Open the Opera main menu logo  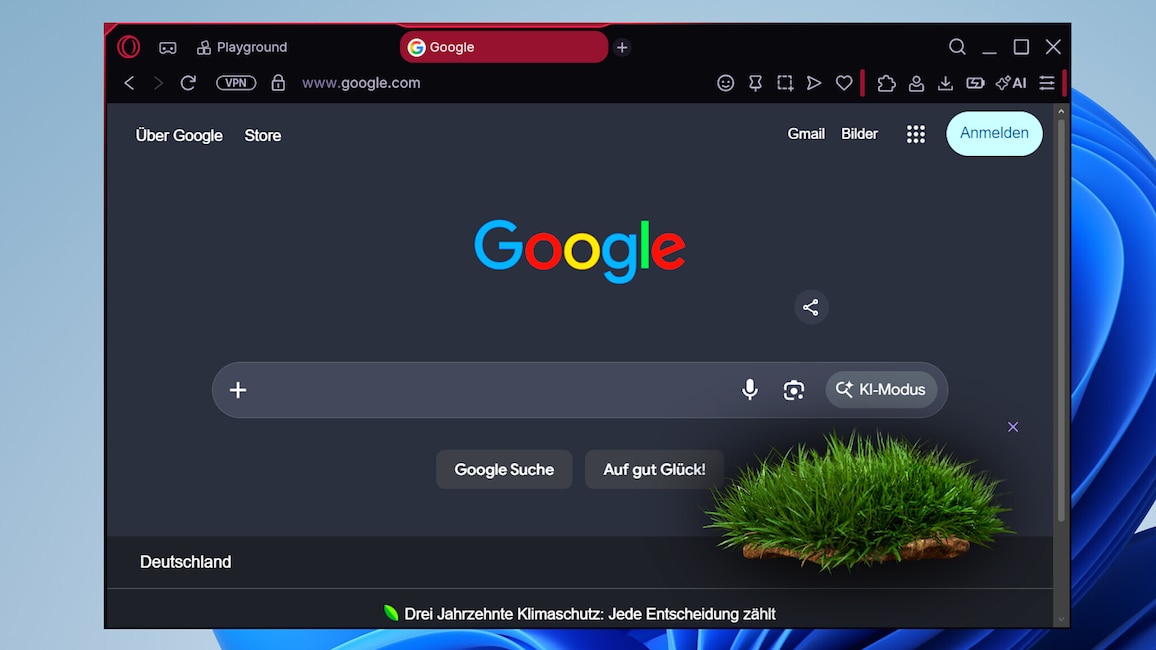tap(128, 47)
